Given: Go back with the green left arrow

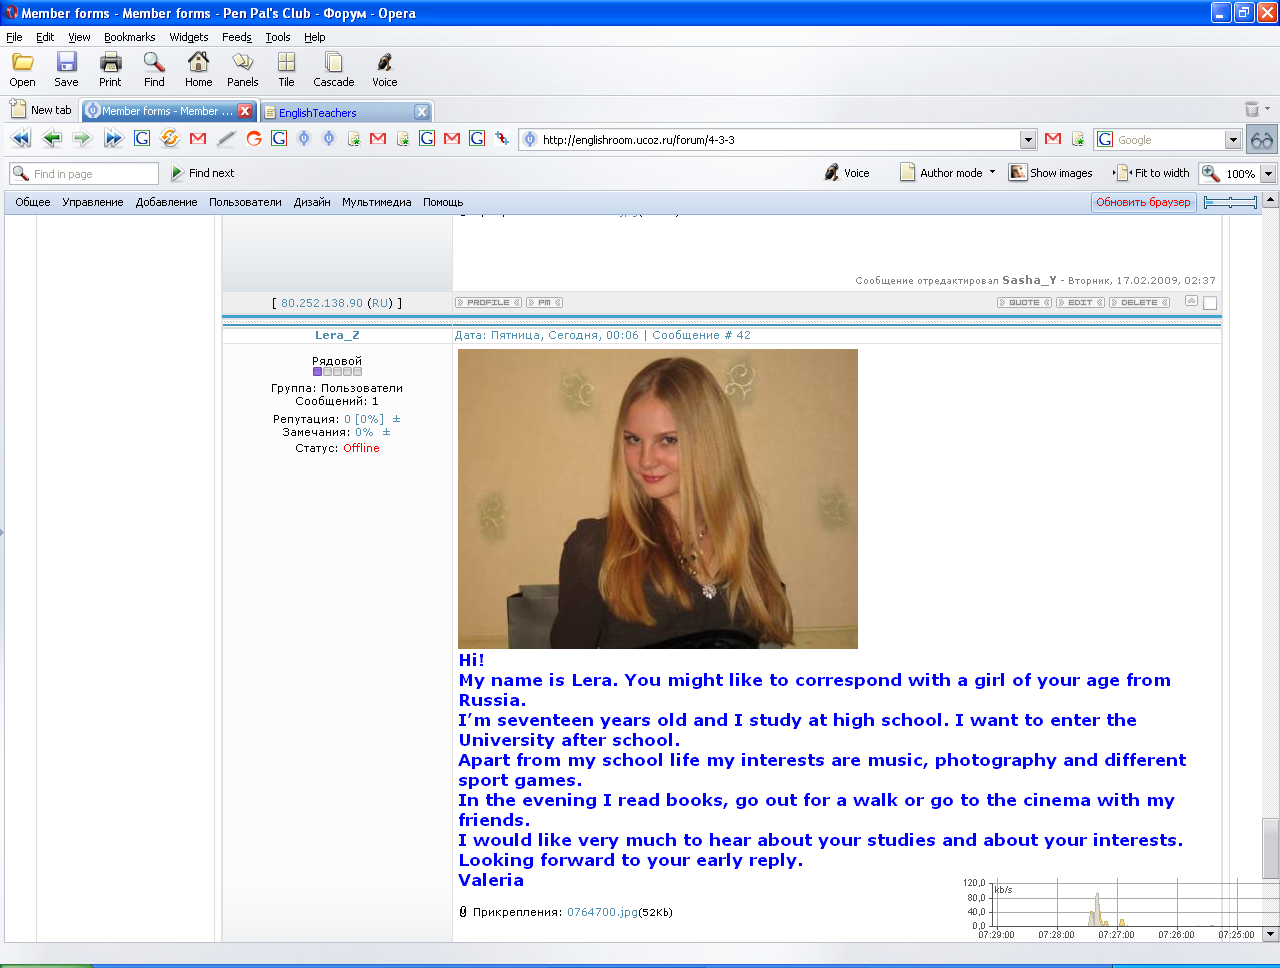Looking at the screenshot, I should (x=52, y=139).
